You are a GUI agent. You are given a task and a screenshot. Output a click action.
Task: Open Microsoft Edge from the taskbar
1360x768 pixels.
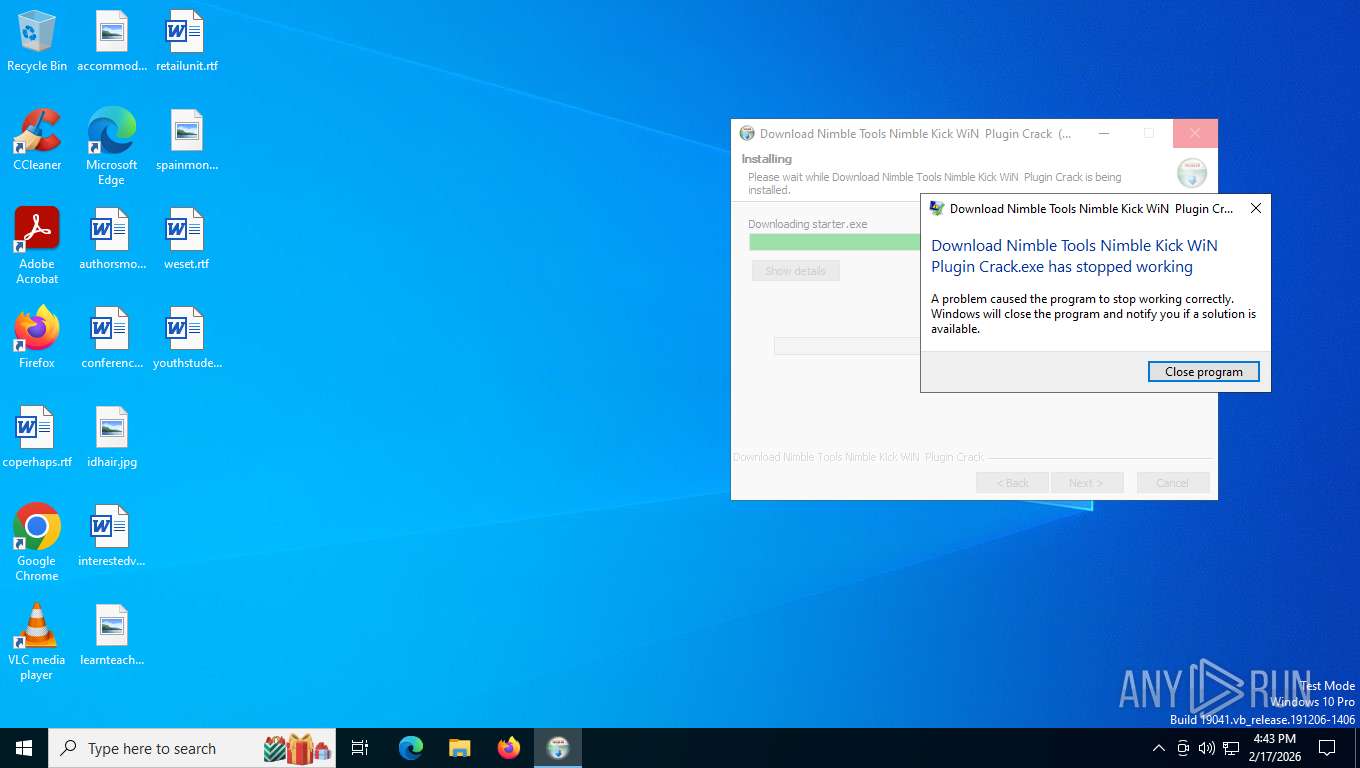[x=411, y=748]
